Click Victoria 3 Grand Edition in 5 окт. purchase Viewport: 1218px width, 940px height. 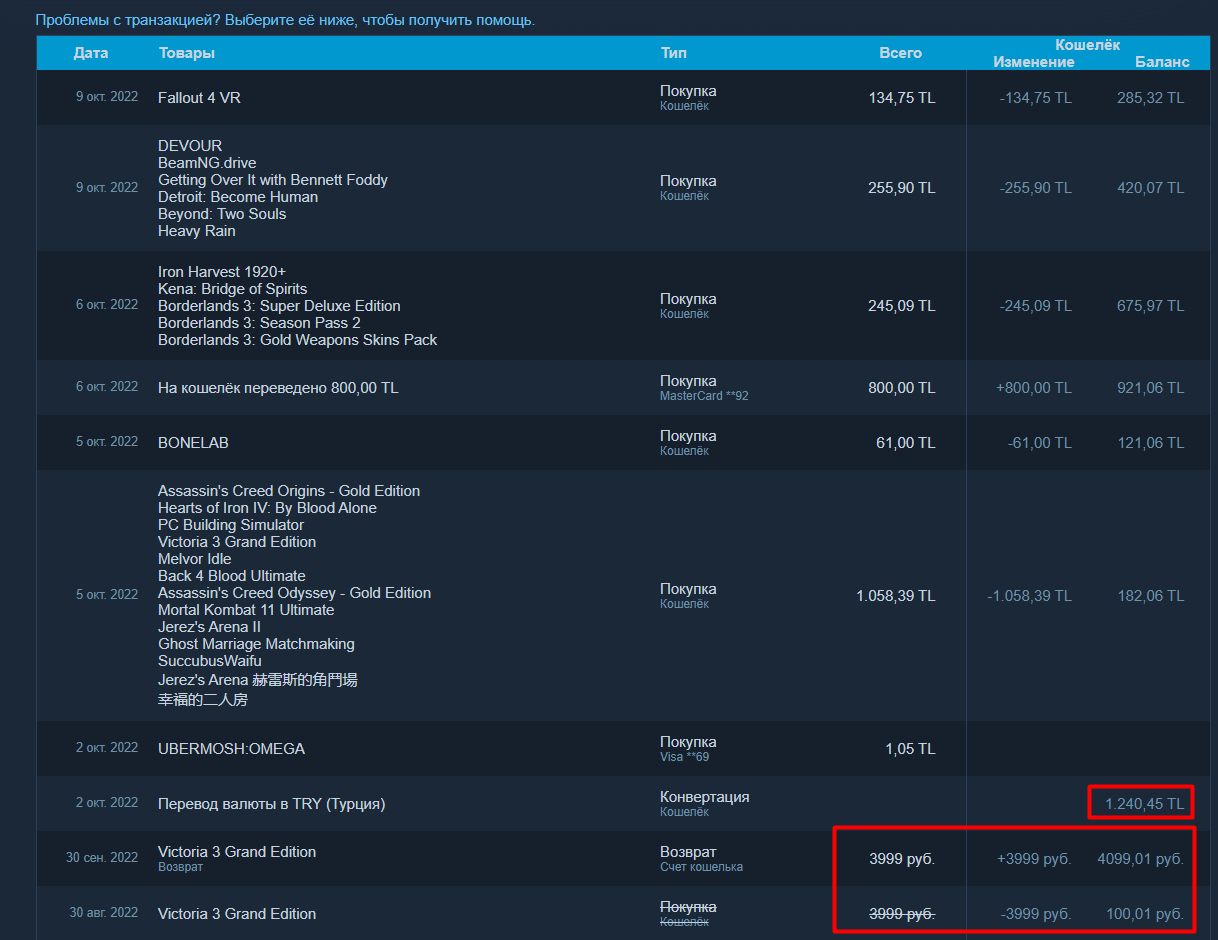point(237,542)
